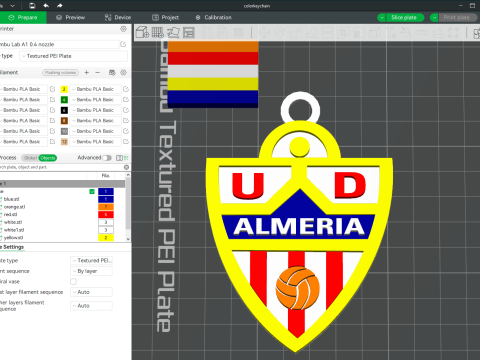This screenshot has height=360, width=480.
Task: Click the tan filament 12 color swatch
Action: 64,142
